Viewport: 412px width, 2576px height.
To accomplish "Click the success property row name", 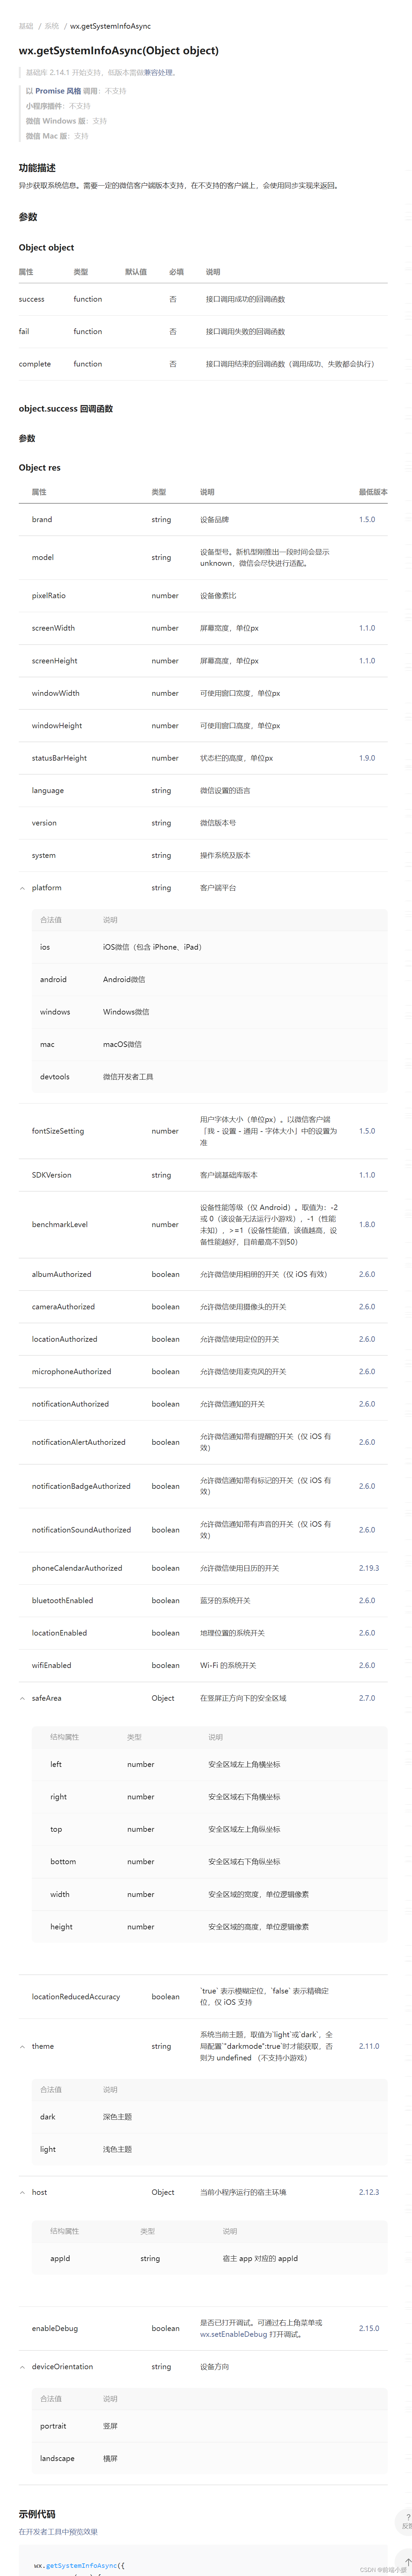I will click(x=32, y=299).
